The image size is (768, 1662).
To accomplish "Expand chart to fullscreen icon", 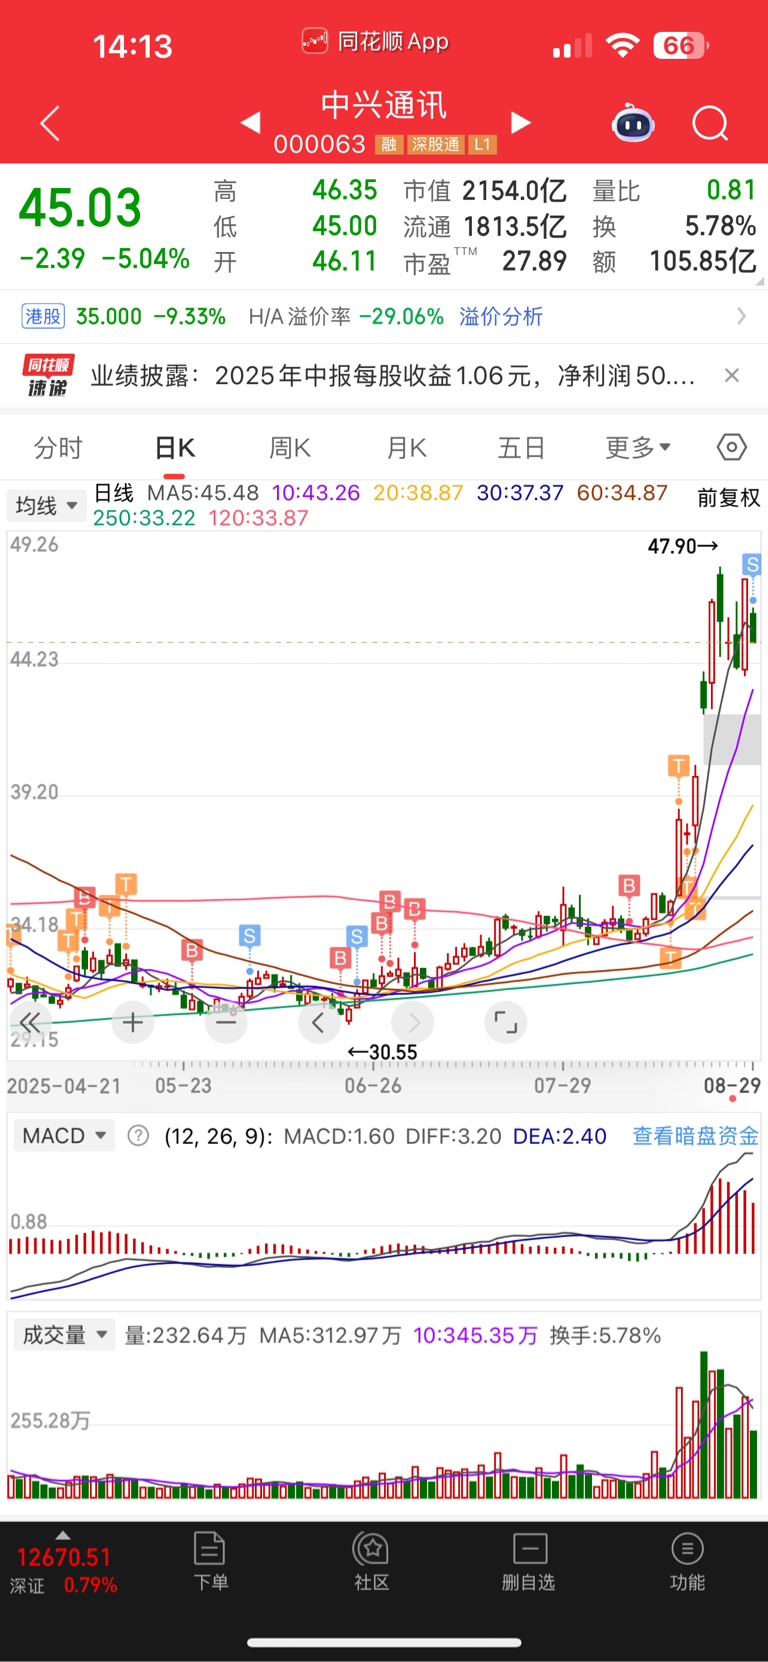I will 506,1022.
